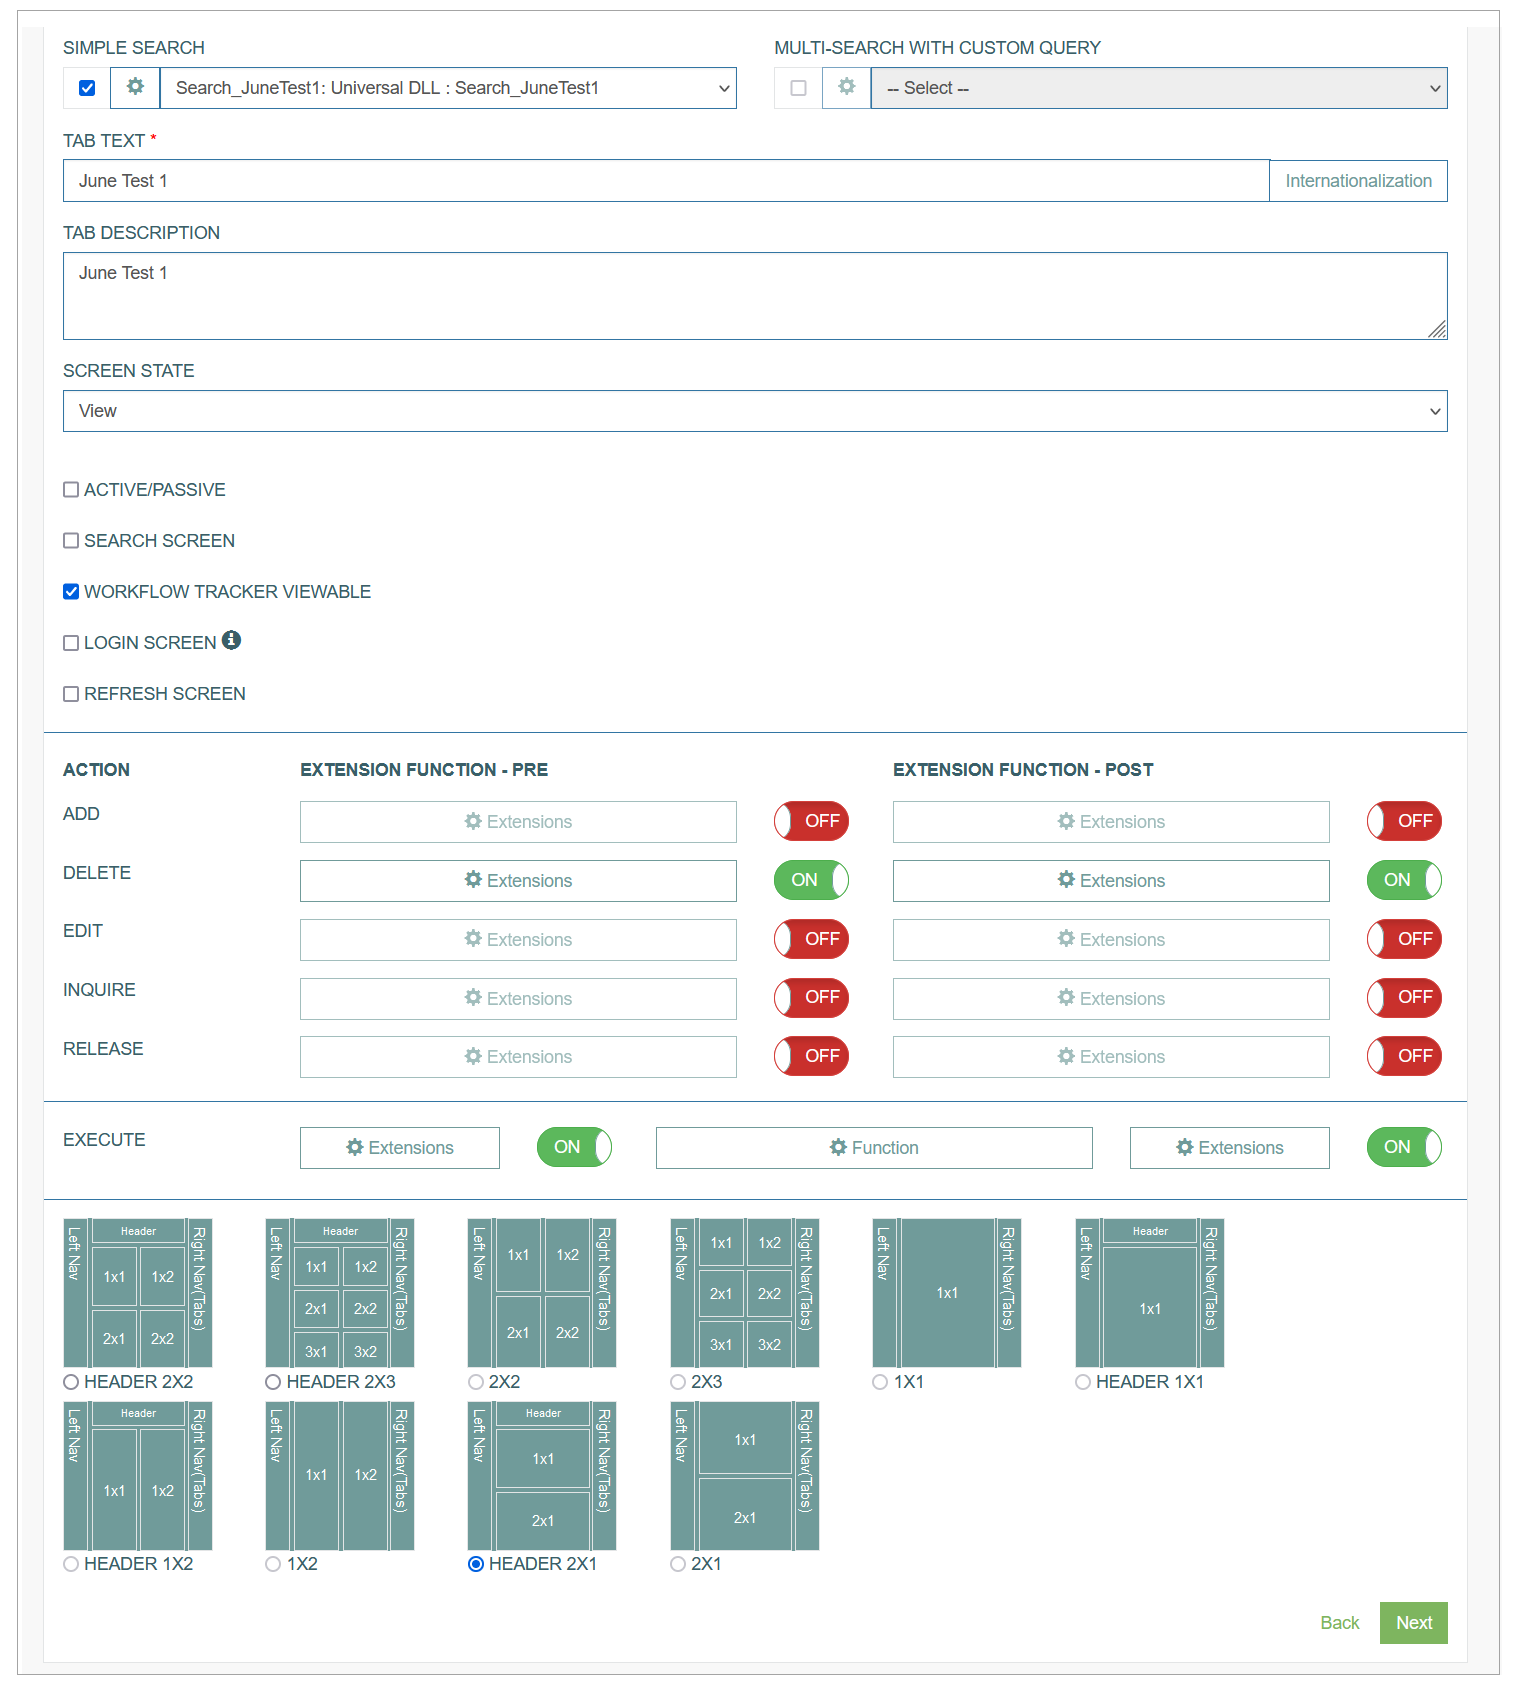Open the Execute pre Extensions button
The image size is (1515, 1690).
400,1148
